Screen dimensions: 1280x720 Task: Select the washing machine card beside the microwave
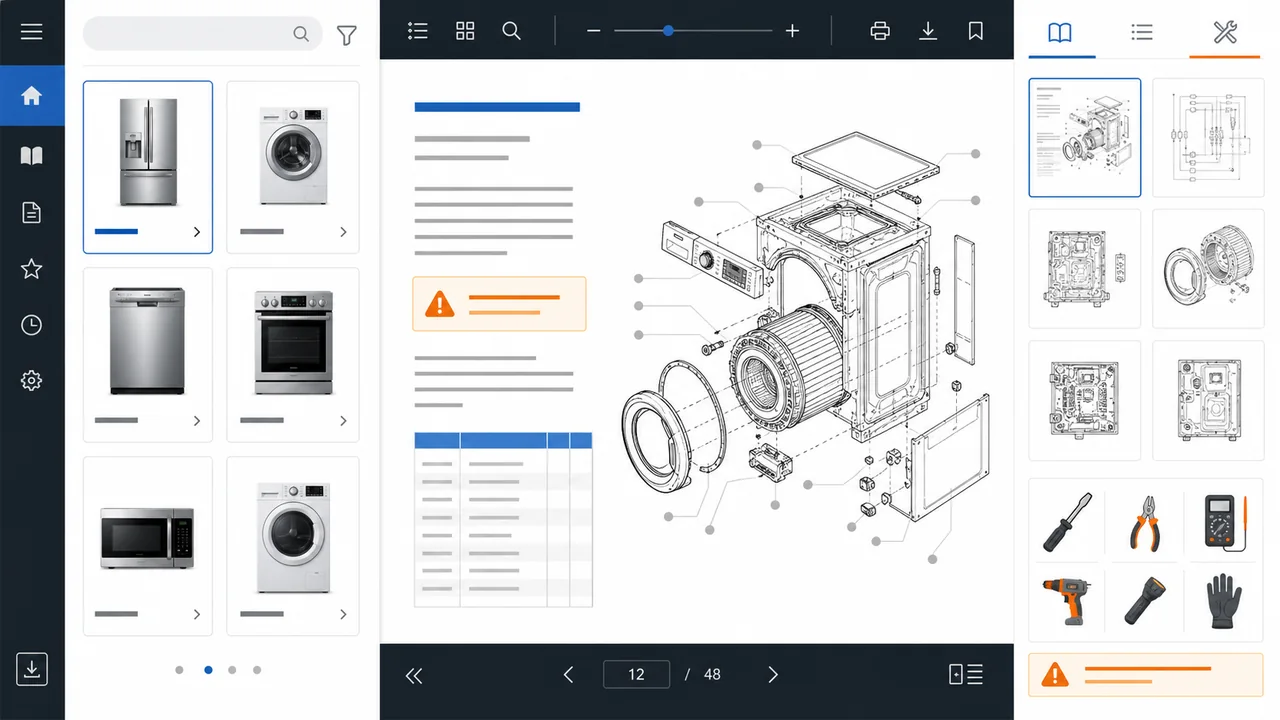pos(293,546)
